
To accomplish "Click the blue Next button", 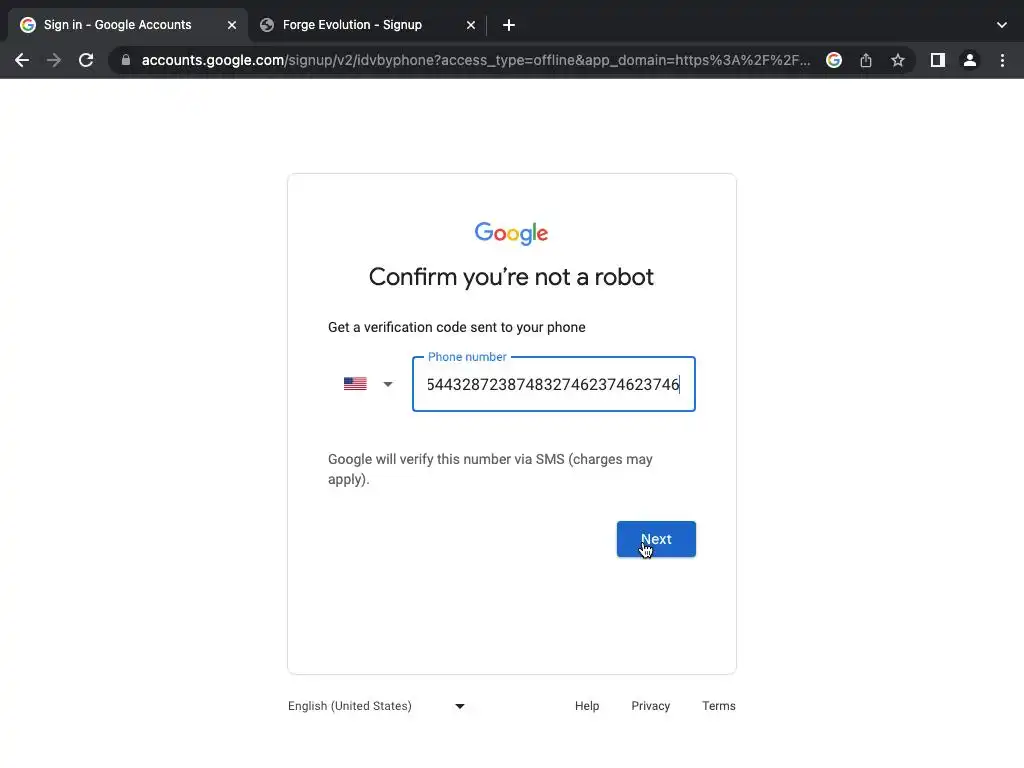I will 656,539.
